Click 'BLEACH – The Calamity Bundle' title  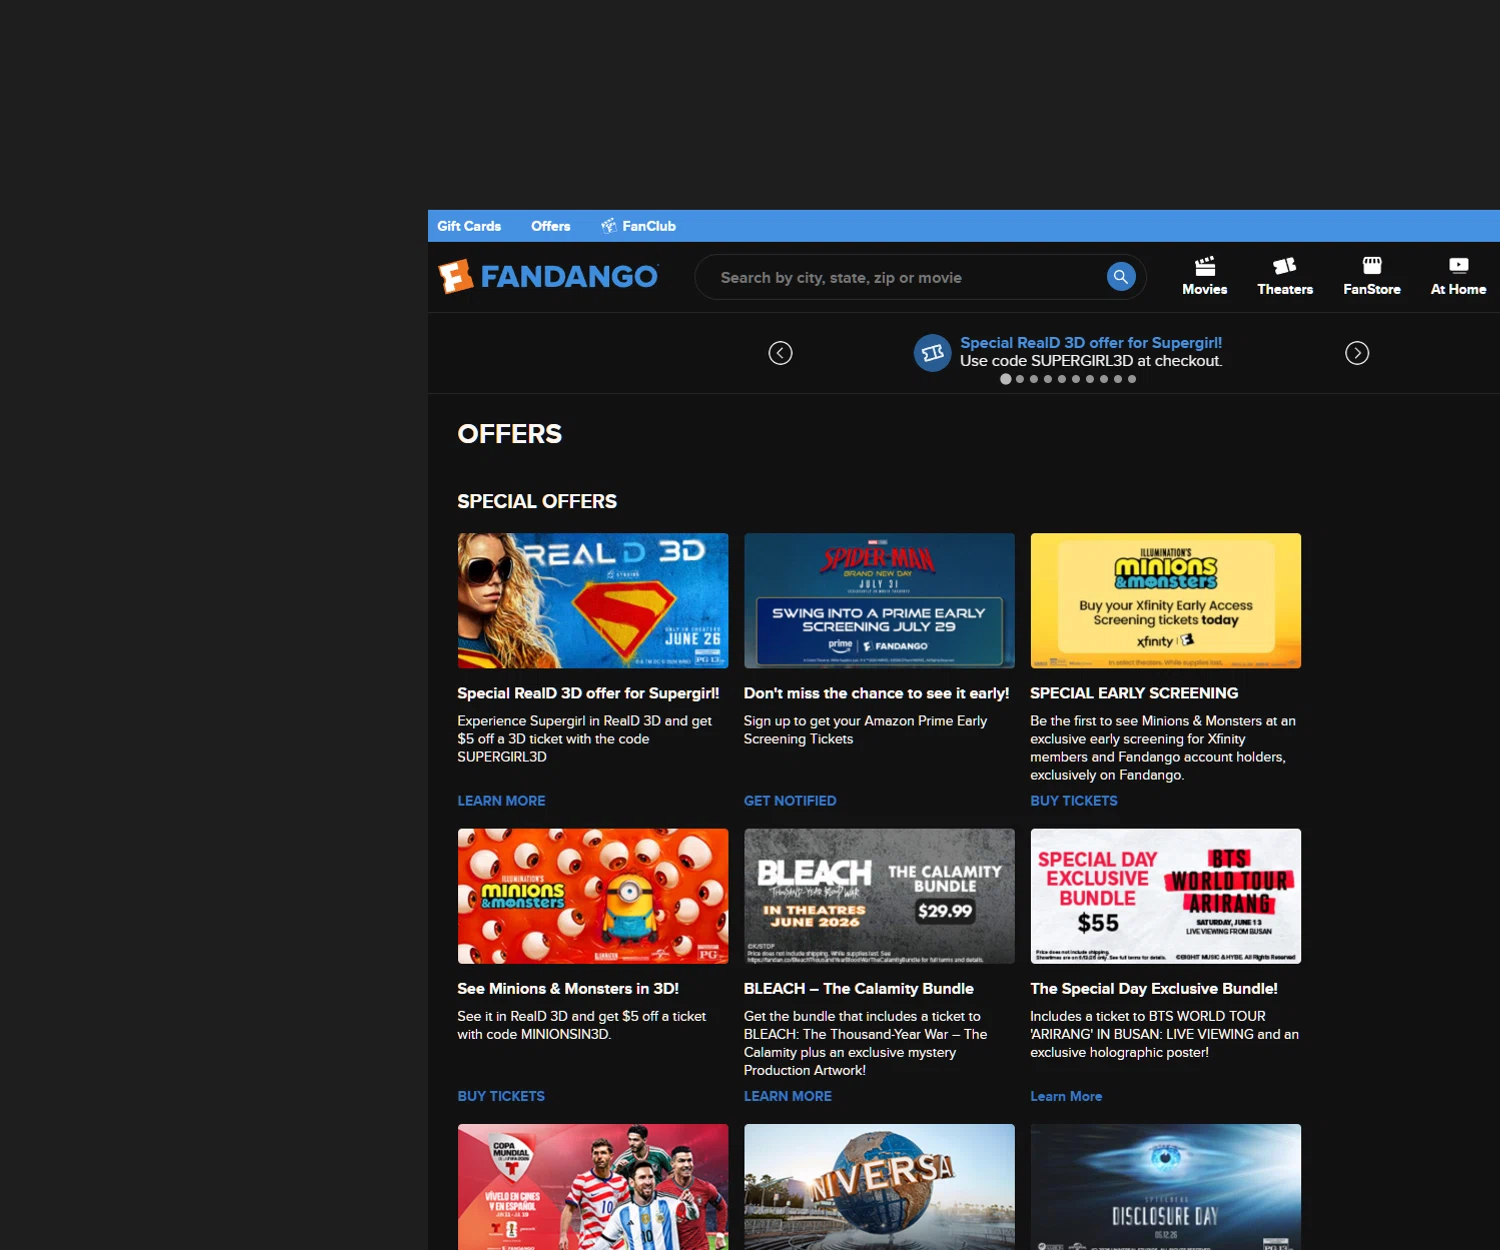click(858, 988)
